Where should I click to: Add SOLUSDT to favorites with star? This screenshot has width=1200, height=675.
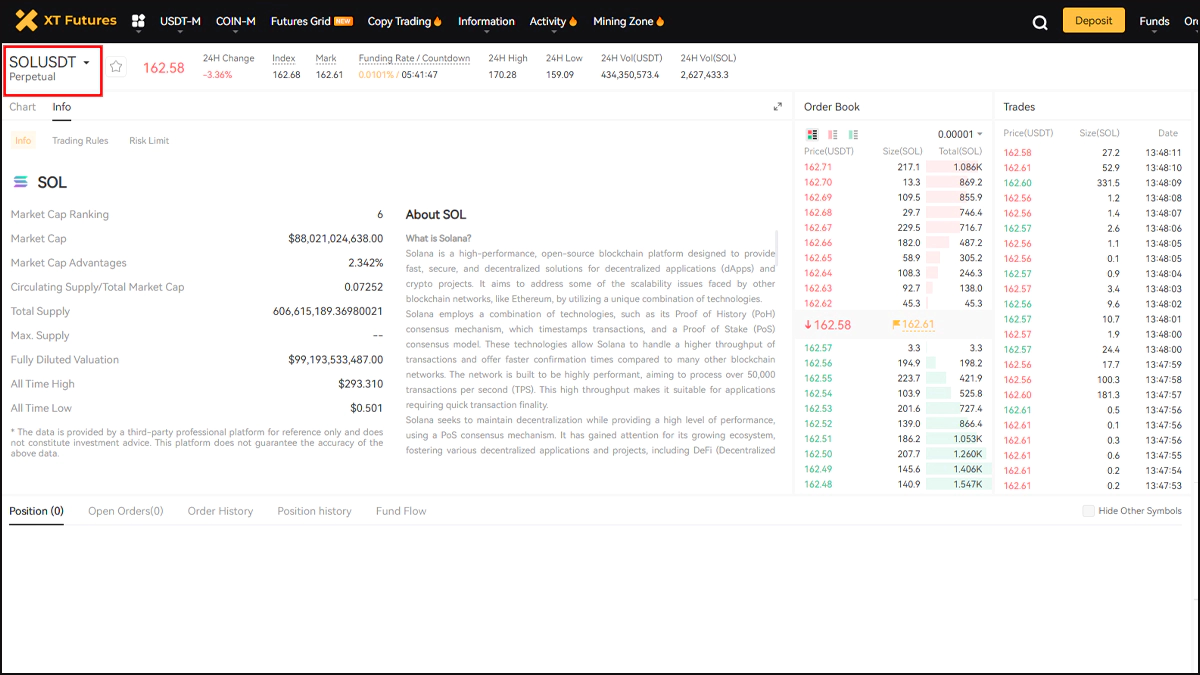tap(116, 67)
